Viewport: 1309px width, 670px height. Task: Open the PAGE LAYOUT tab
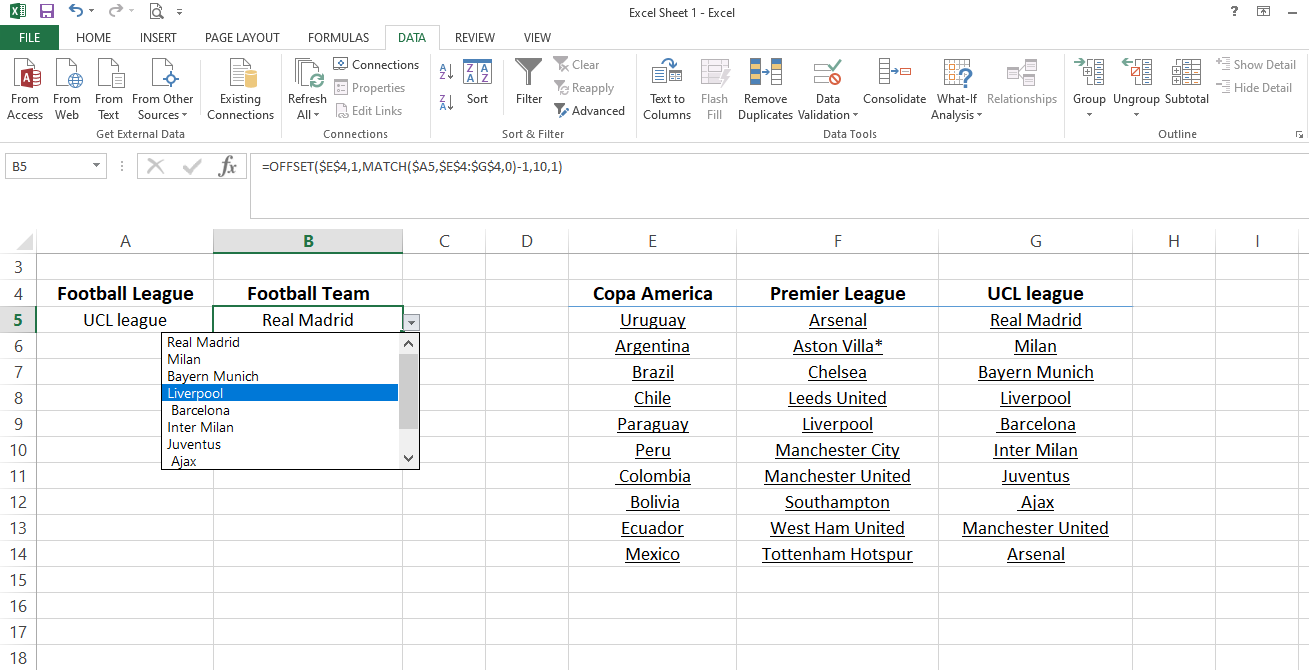tap(242, 38)
